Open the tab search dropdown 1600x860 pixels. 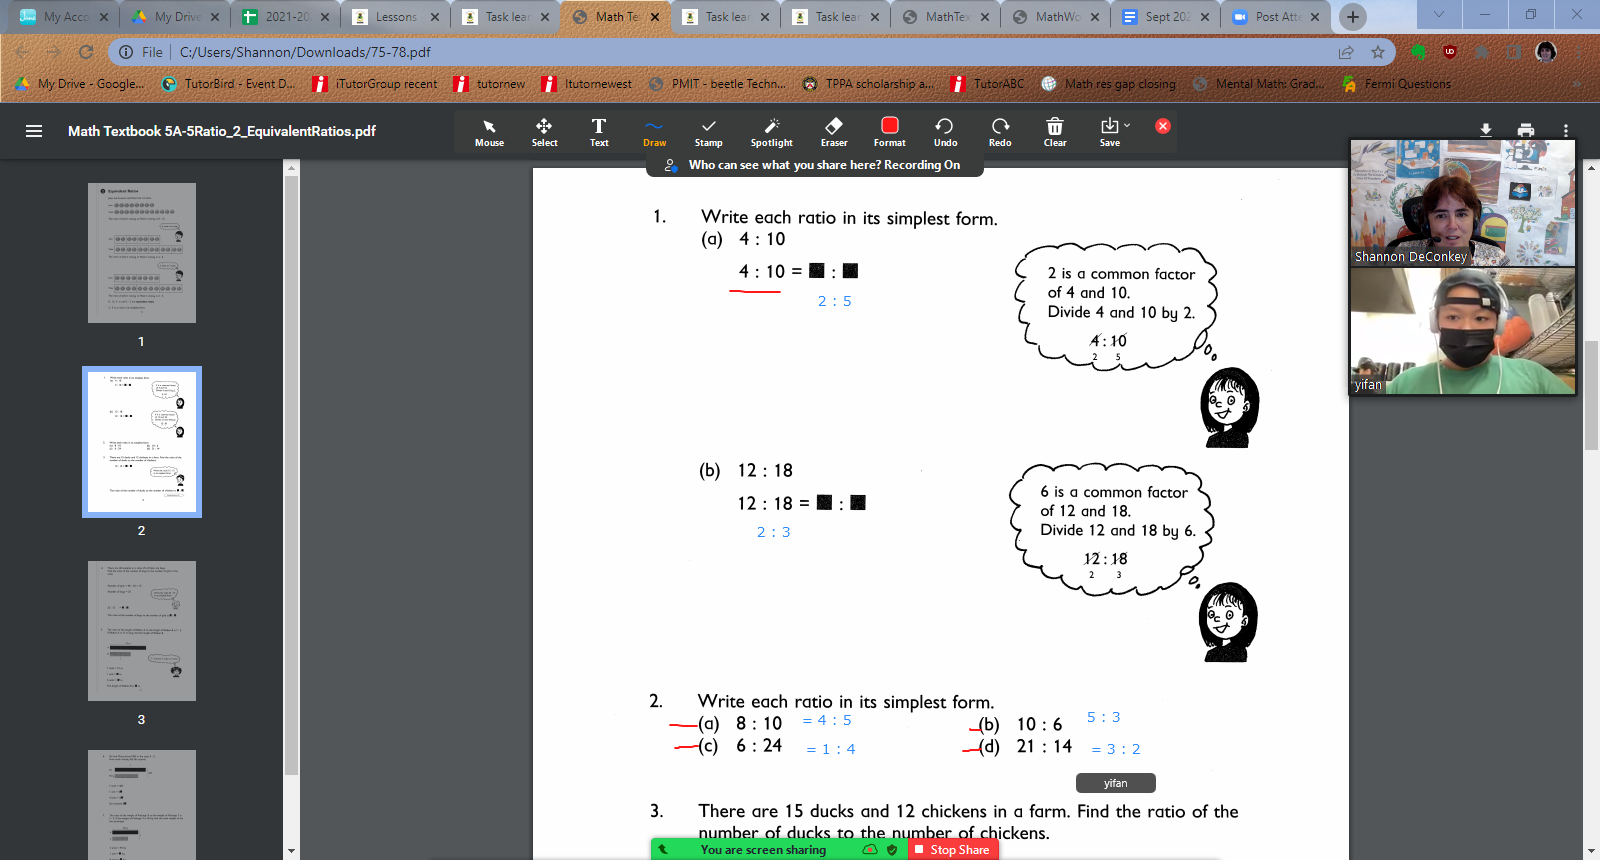[x=1438, y=15]
